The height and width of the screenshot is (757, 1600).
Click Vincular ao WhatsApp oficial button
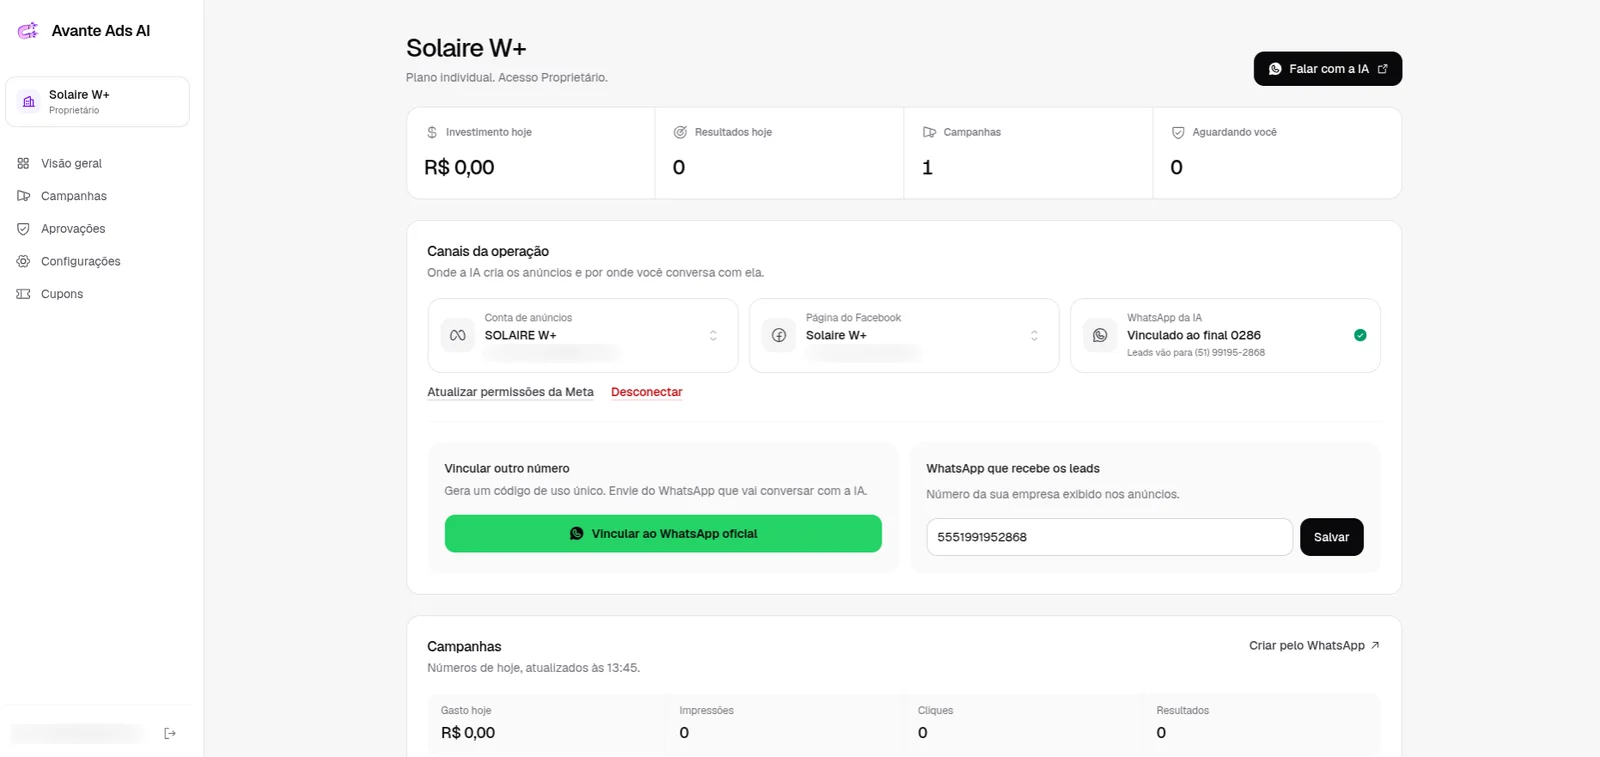pos(663,534)
